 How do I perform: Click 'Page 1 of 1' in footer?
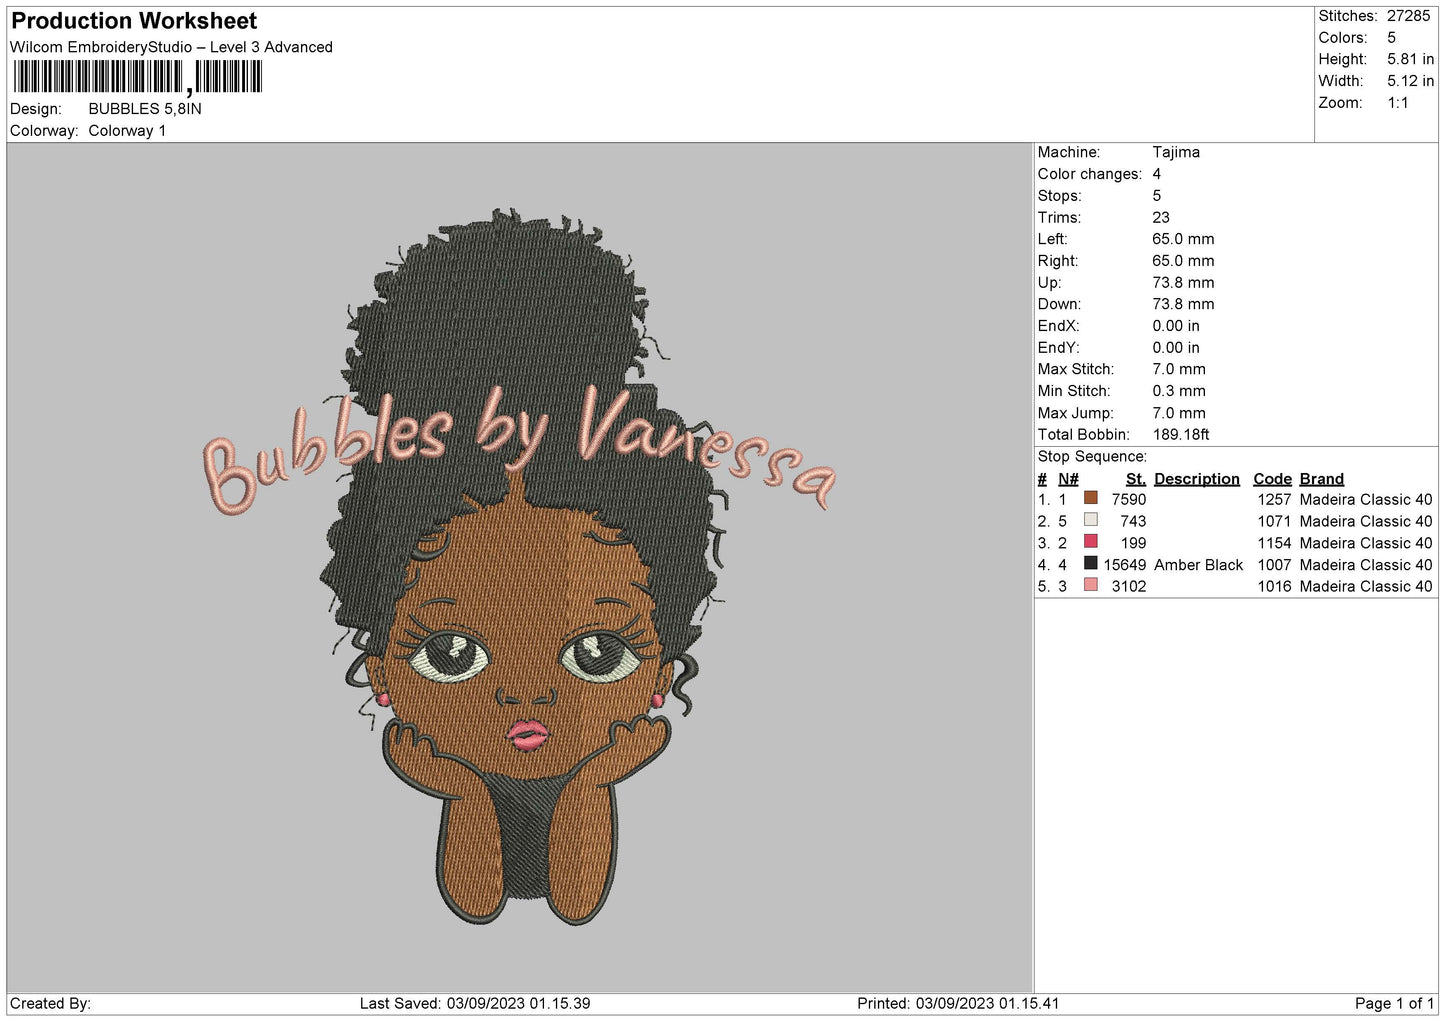[1394, 1003]
